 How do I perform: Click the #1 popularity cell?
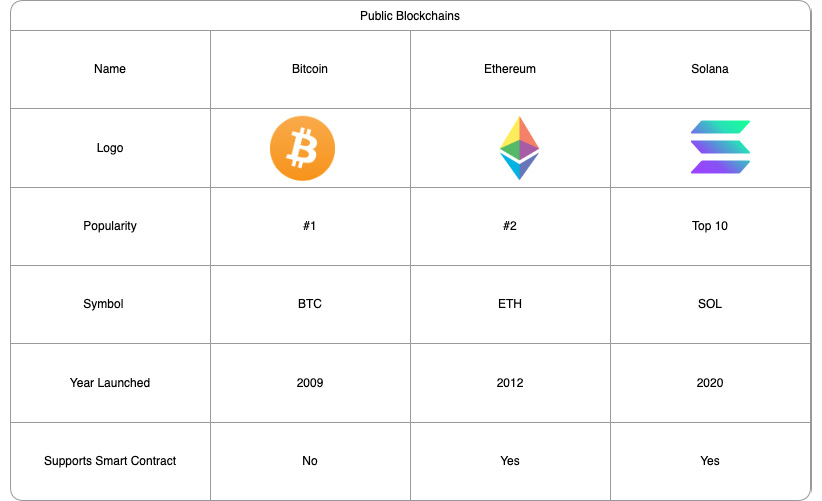310,226
